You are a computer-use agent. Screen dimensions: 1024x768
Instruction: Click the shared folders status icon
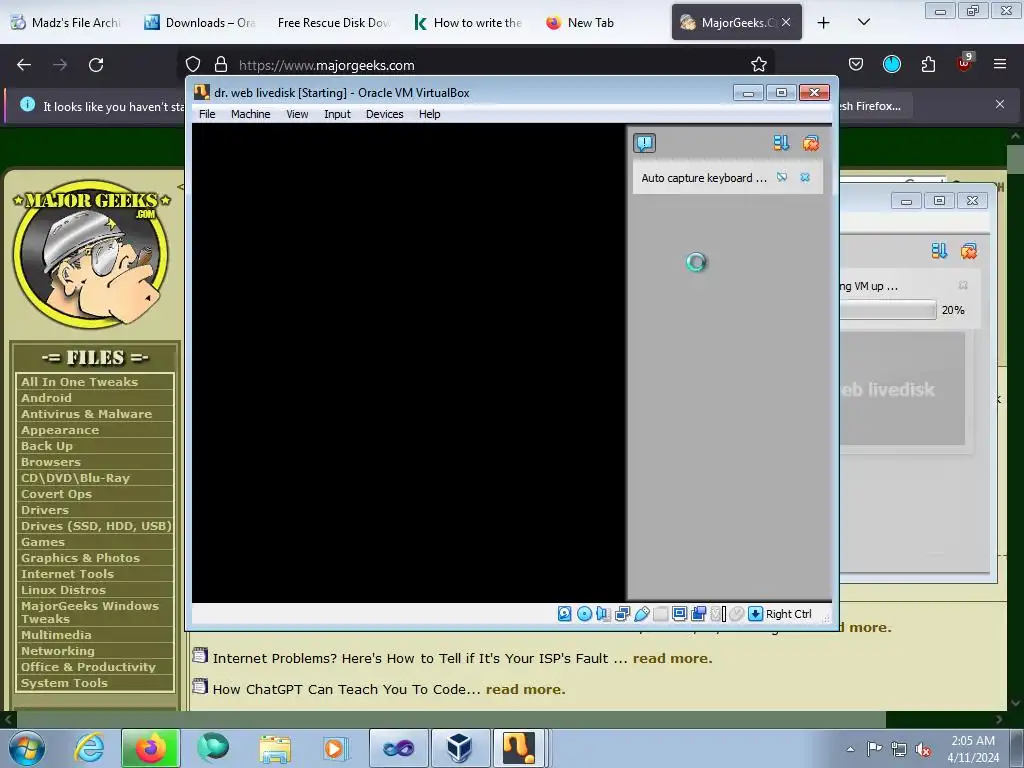click(x=661, y=614)
